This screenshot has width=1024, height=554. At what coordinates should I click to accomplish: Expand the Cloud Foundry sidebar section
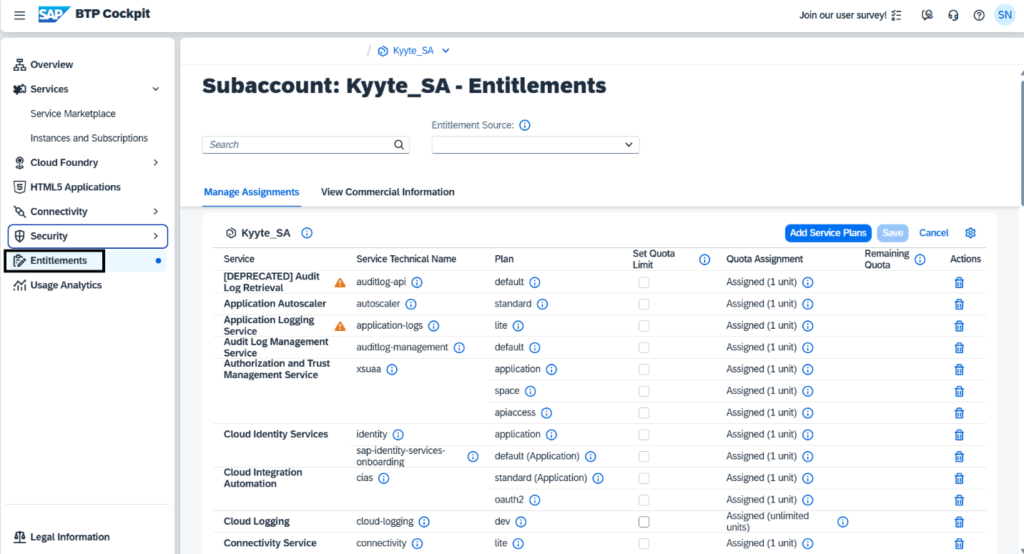point(155,163)
